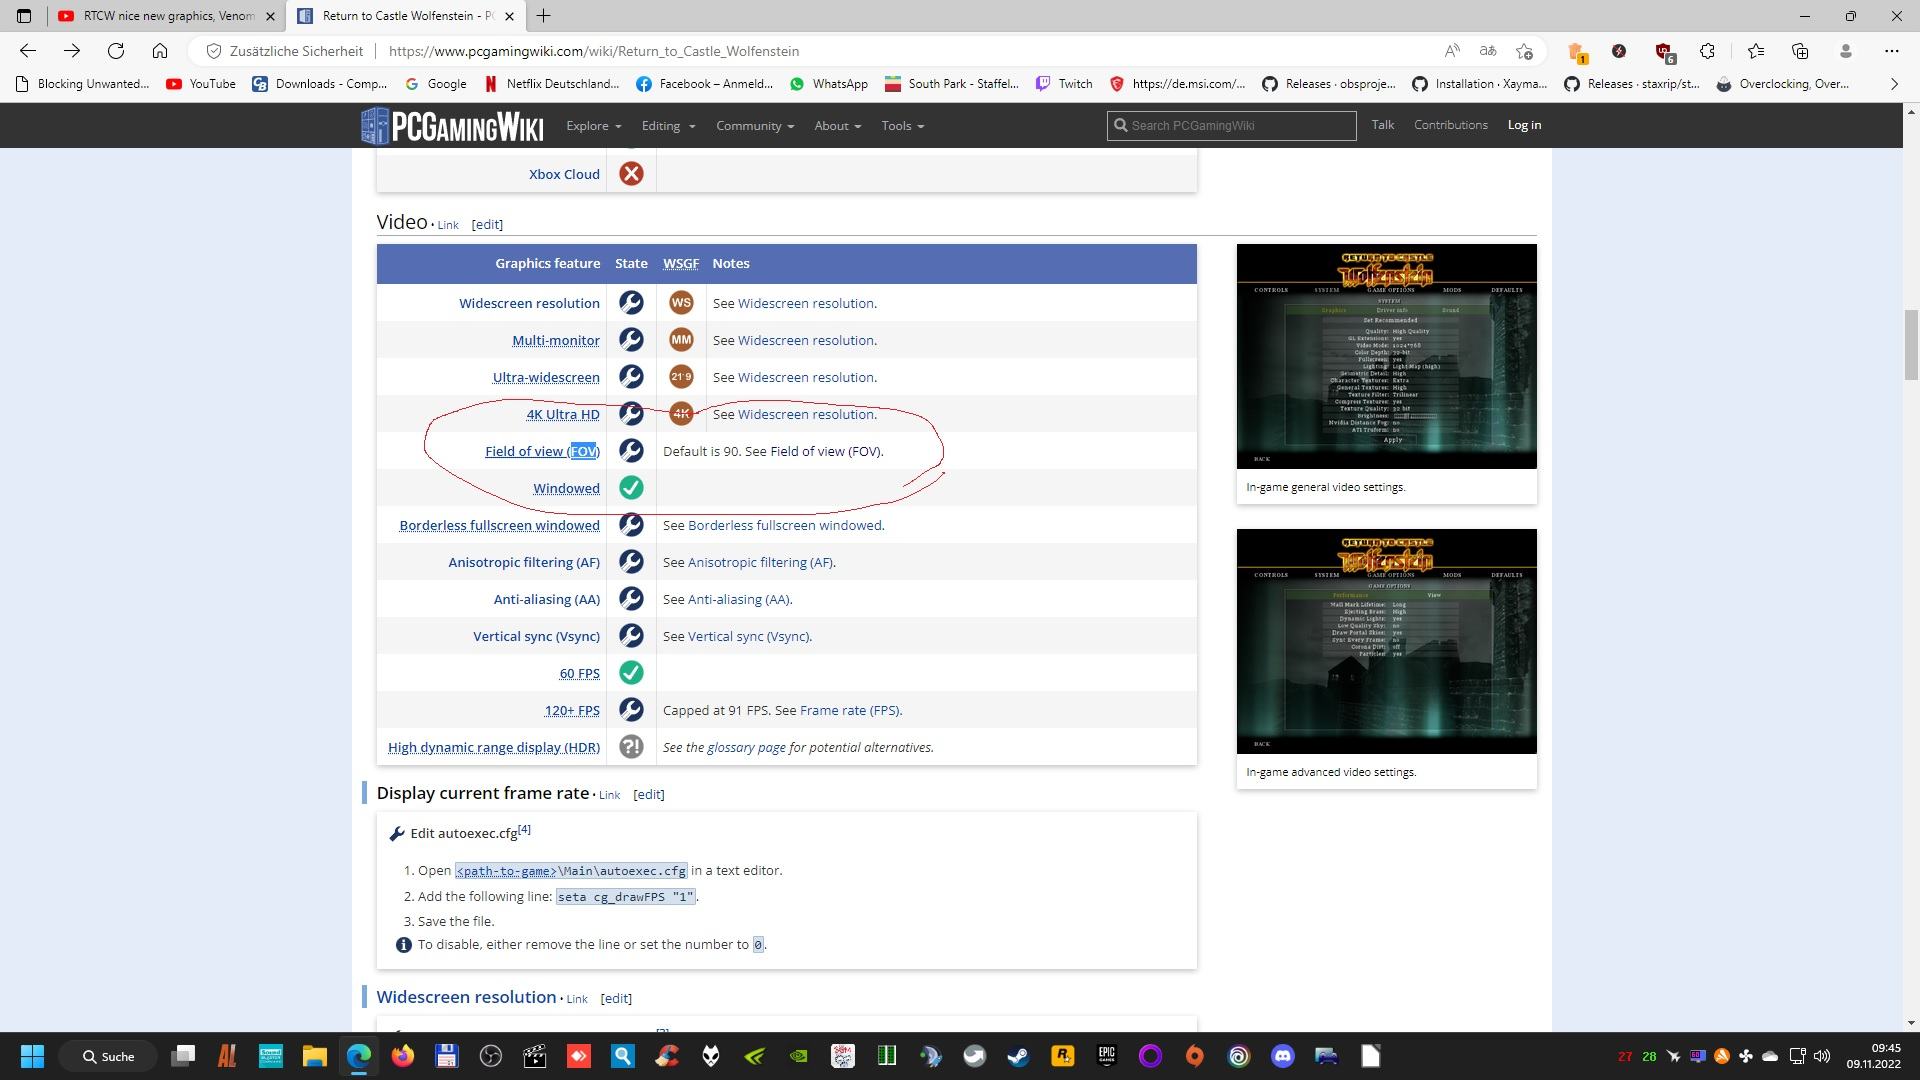The height and width of the screenshot is (1080, 1920).
Task: Click Xbox Cloud link
Action: (564, 174)
